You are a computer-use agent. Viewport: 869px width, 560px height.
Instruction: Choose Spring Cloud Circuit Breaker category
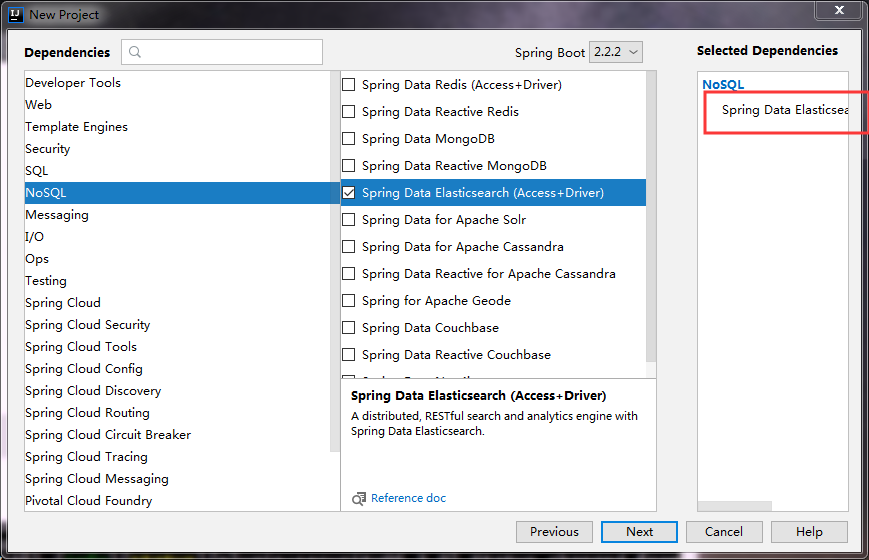(x=177, y=435)
